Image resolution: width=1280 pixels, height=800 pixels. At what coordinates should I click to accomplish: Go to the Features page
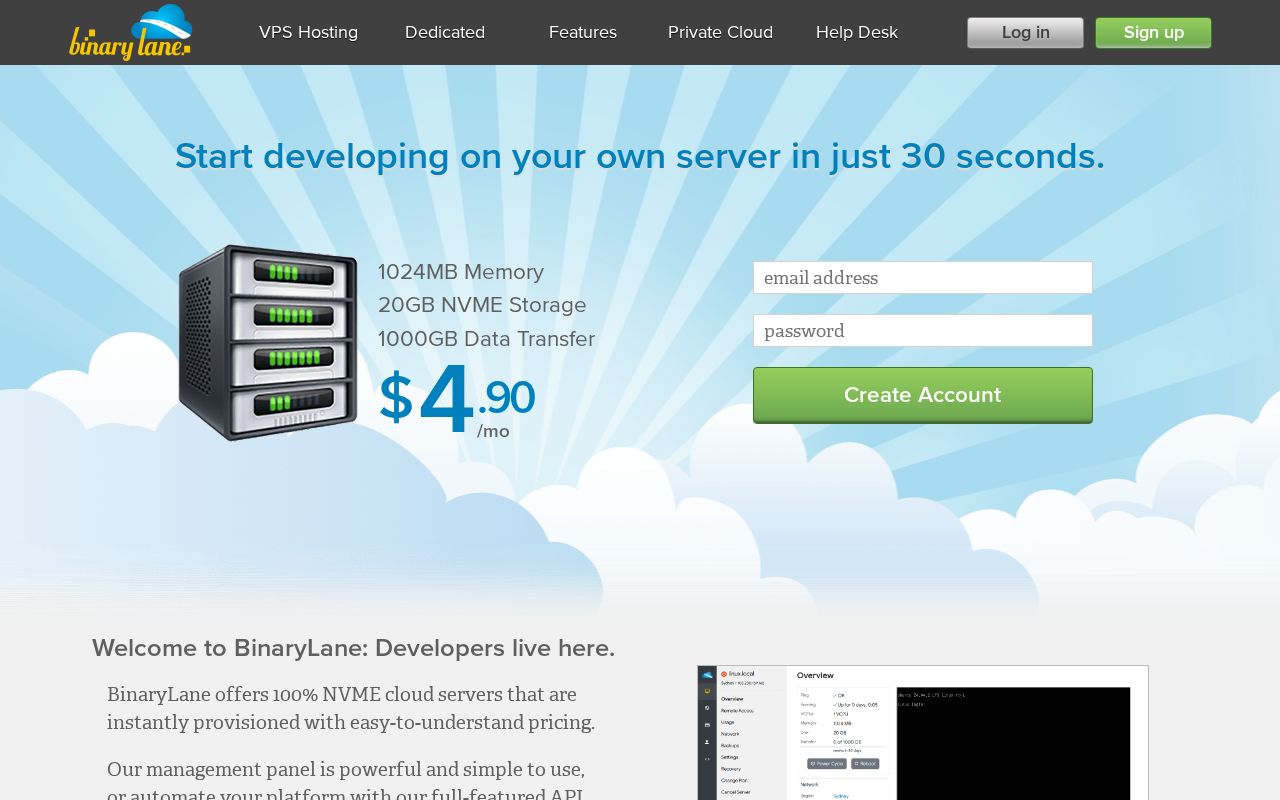click(x=583, y=32)
